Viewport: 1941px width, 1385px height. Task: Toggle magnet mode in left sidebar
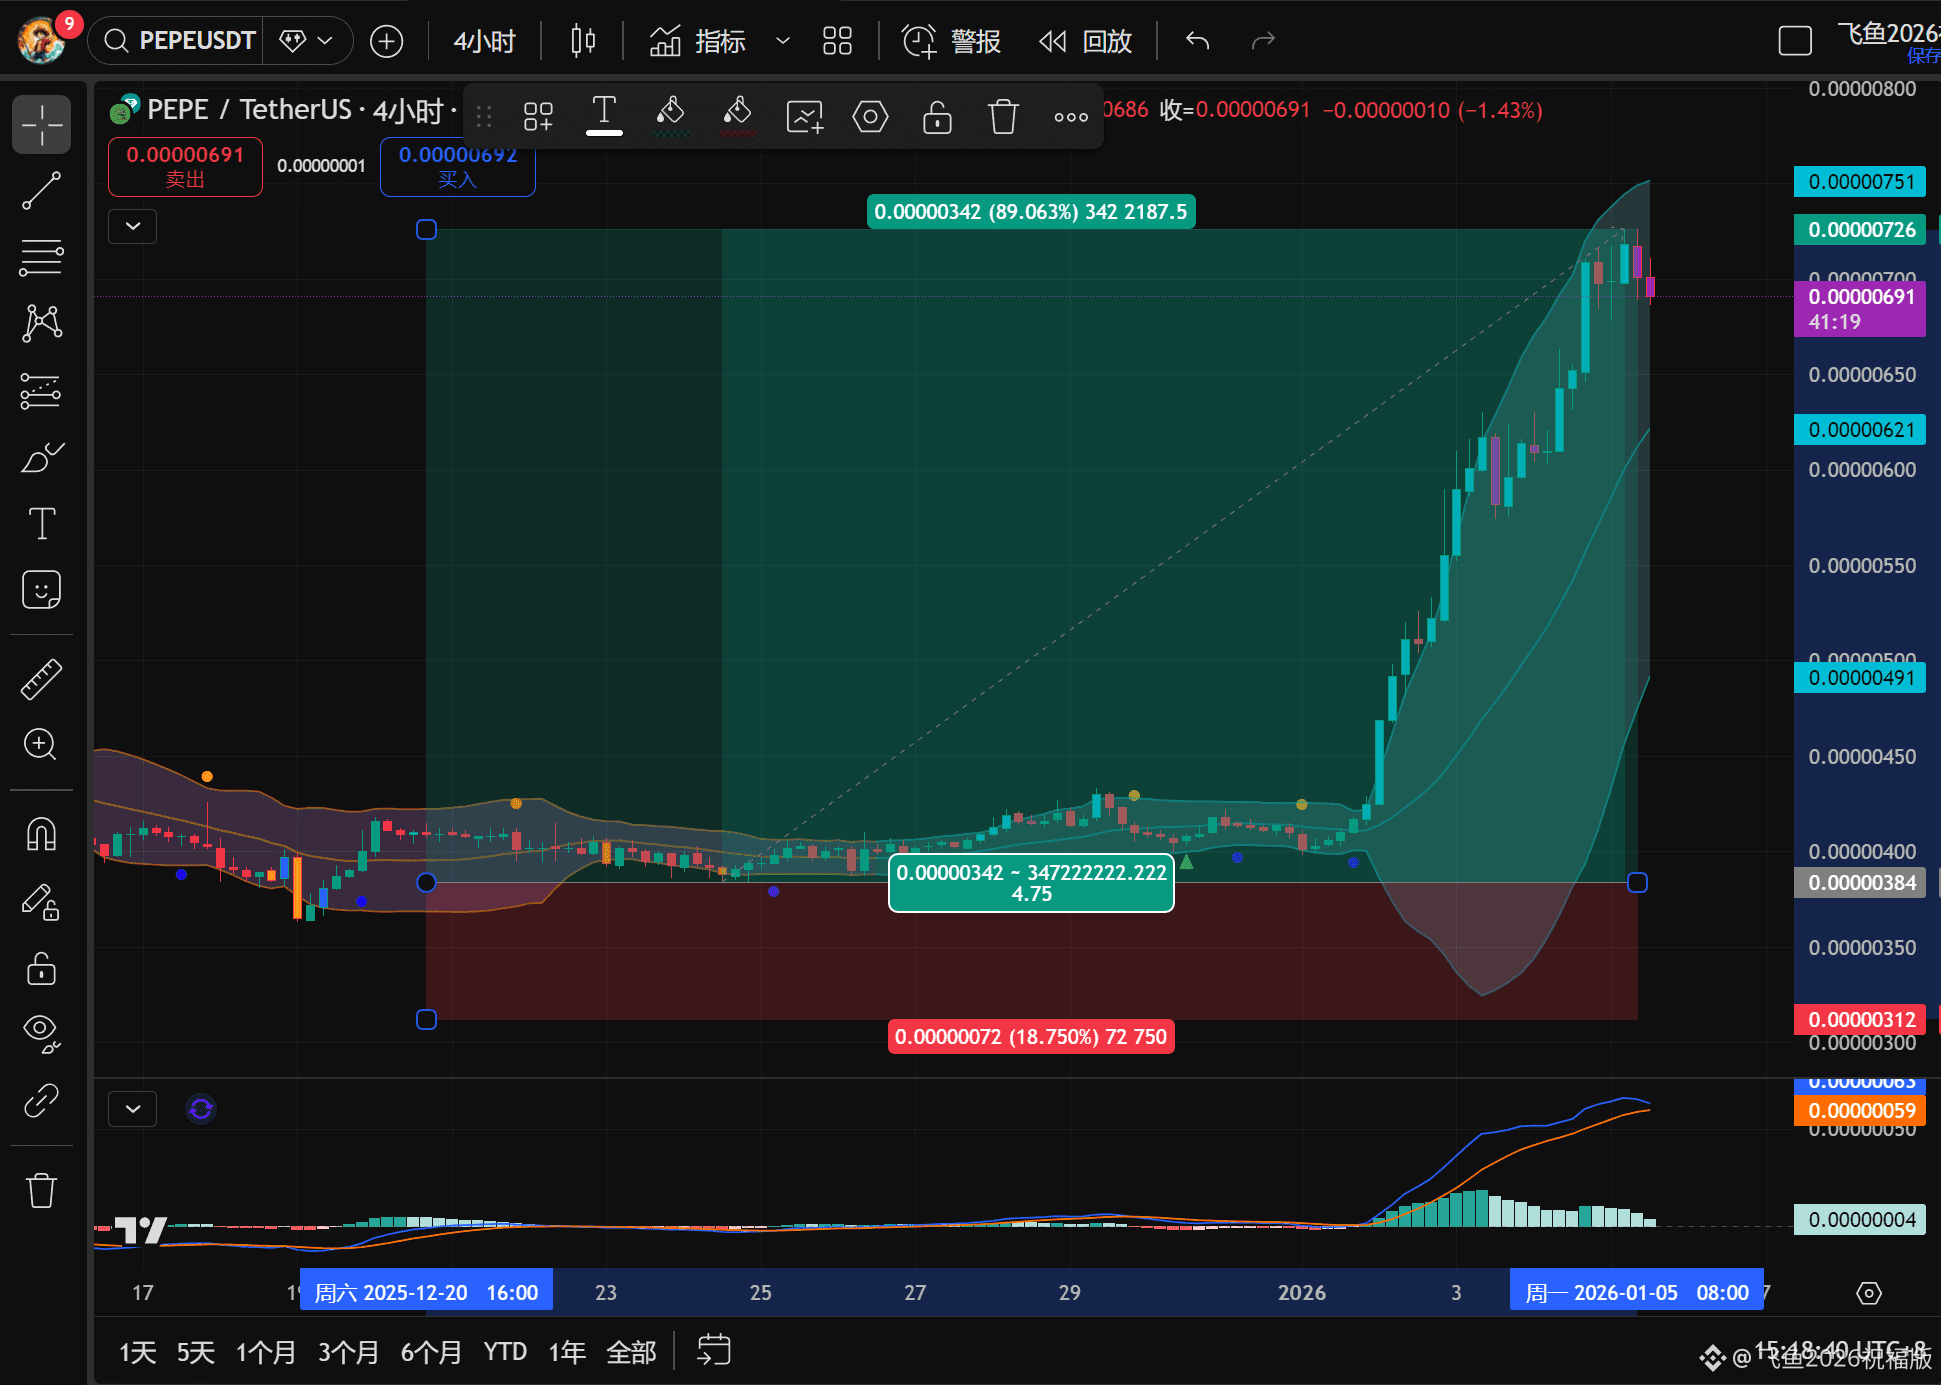coord(41,834)
